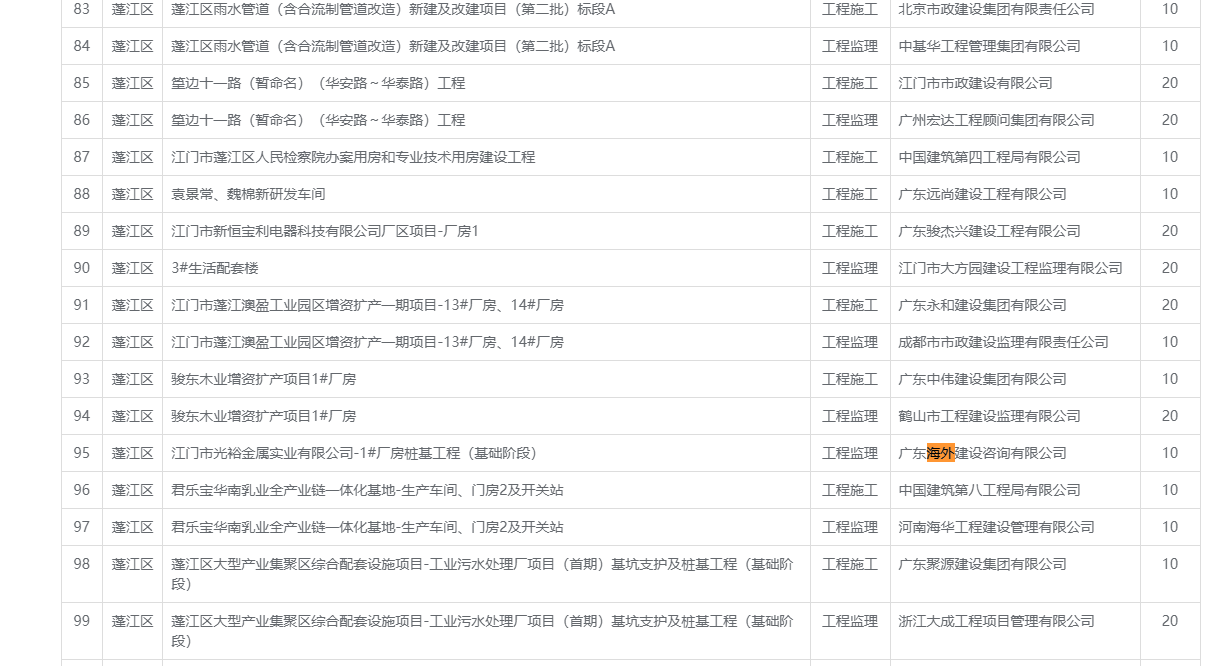Click the 工程施工 type cell in row 91
The image size is (1224, 666).
click(x=849, y=305)
